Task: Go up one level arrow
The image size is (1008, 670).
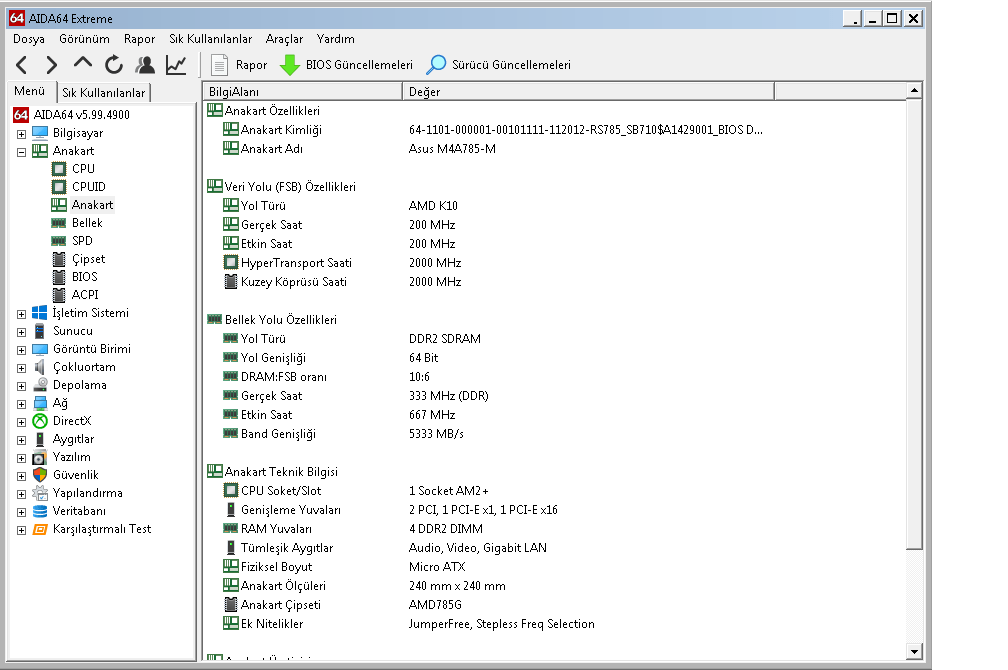Action: [83, 64]
